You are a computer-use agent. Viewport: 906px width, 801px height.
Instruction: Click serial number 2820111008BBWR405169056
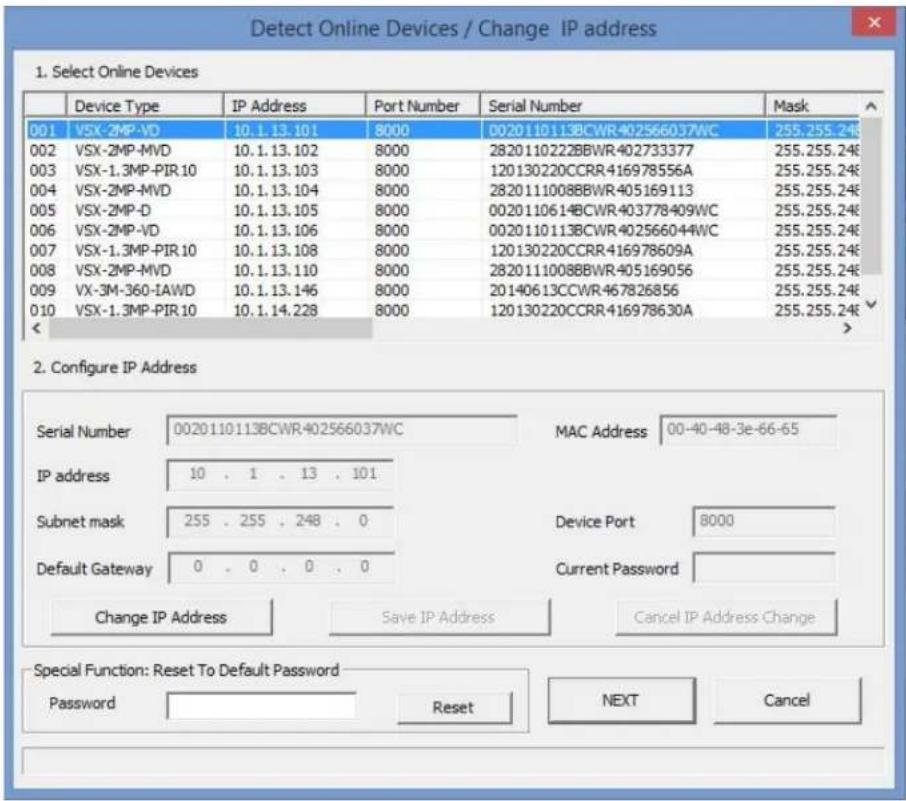tap(591, 270)
